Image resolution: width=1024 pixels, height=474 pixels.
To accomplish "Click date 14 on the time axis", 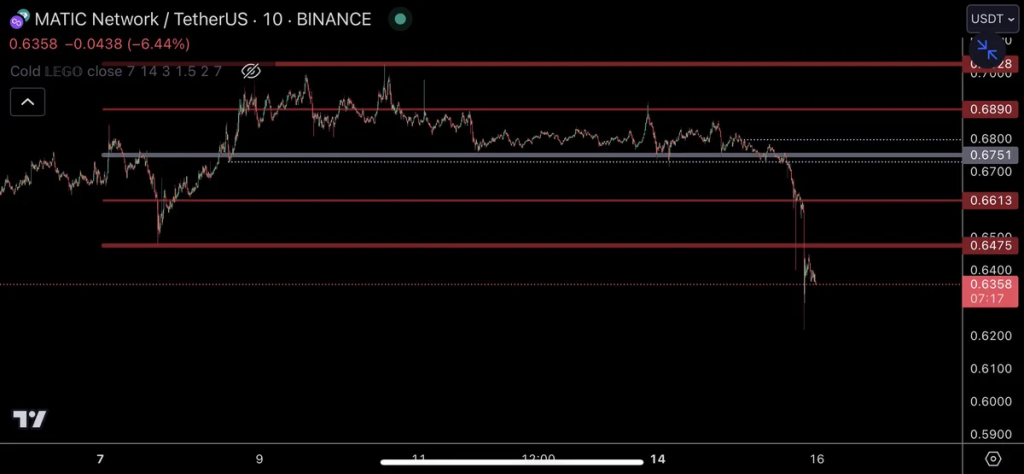I will 658,459.
